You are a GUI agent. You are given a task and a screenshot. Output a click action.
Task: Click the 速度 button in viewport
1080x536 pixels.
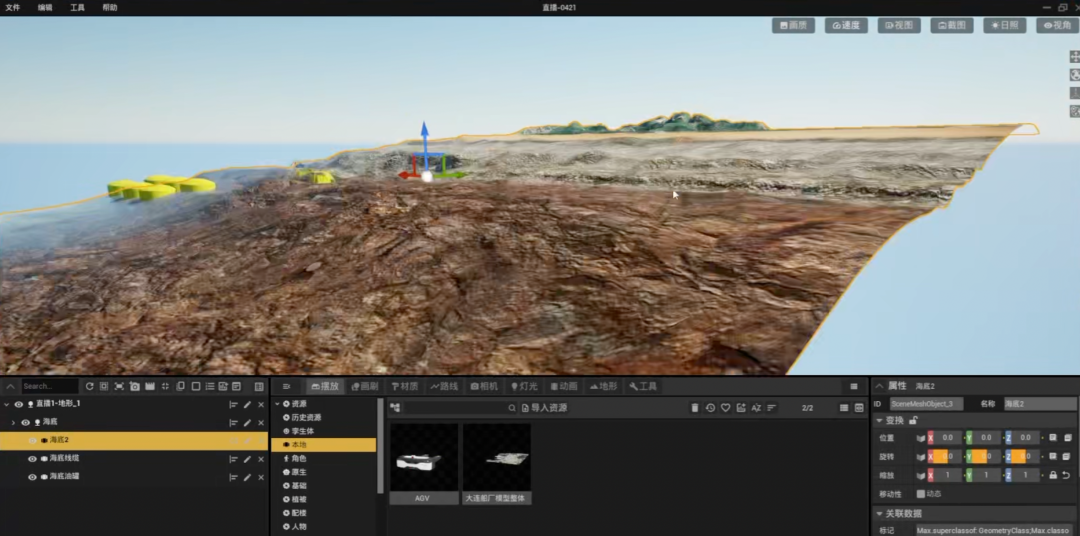pyautogui.click(x=846, y=25)
